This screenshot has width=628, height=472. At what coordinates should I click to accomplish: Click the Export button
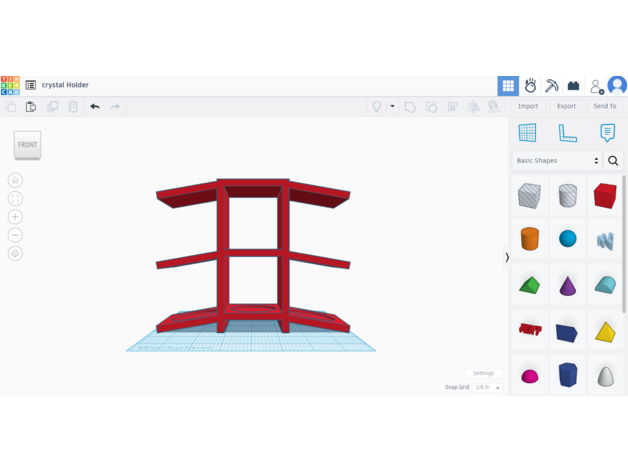pyautogui.click(x=566, y=106)
